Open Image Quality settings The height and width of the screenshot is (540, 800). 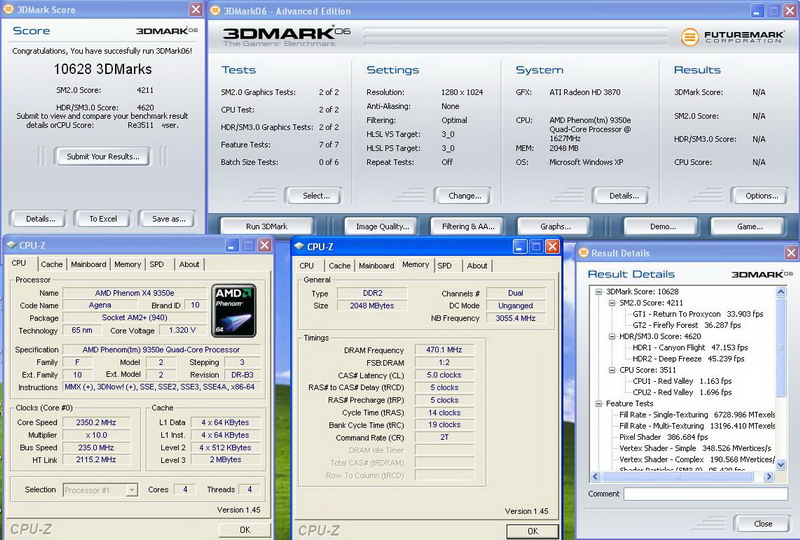382,227
